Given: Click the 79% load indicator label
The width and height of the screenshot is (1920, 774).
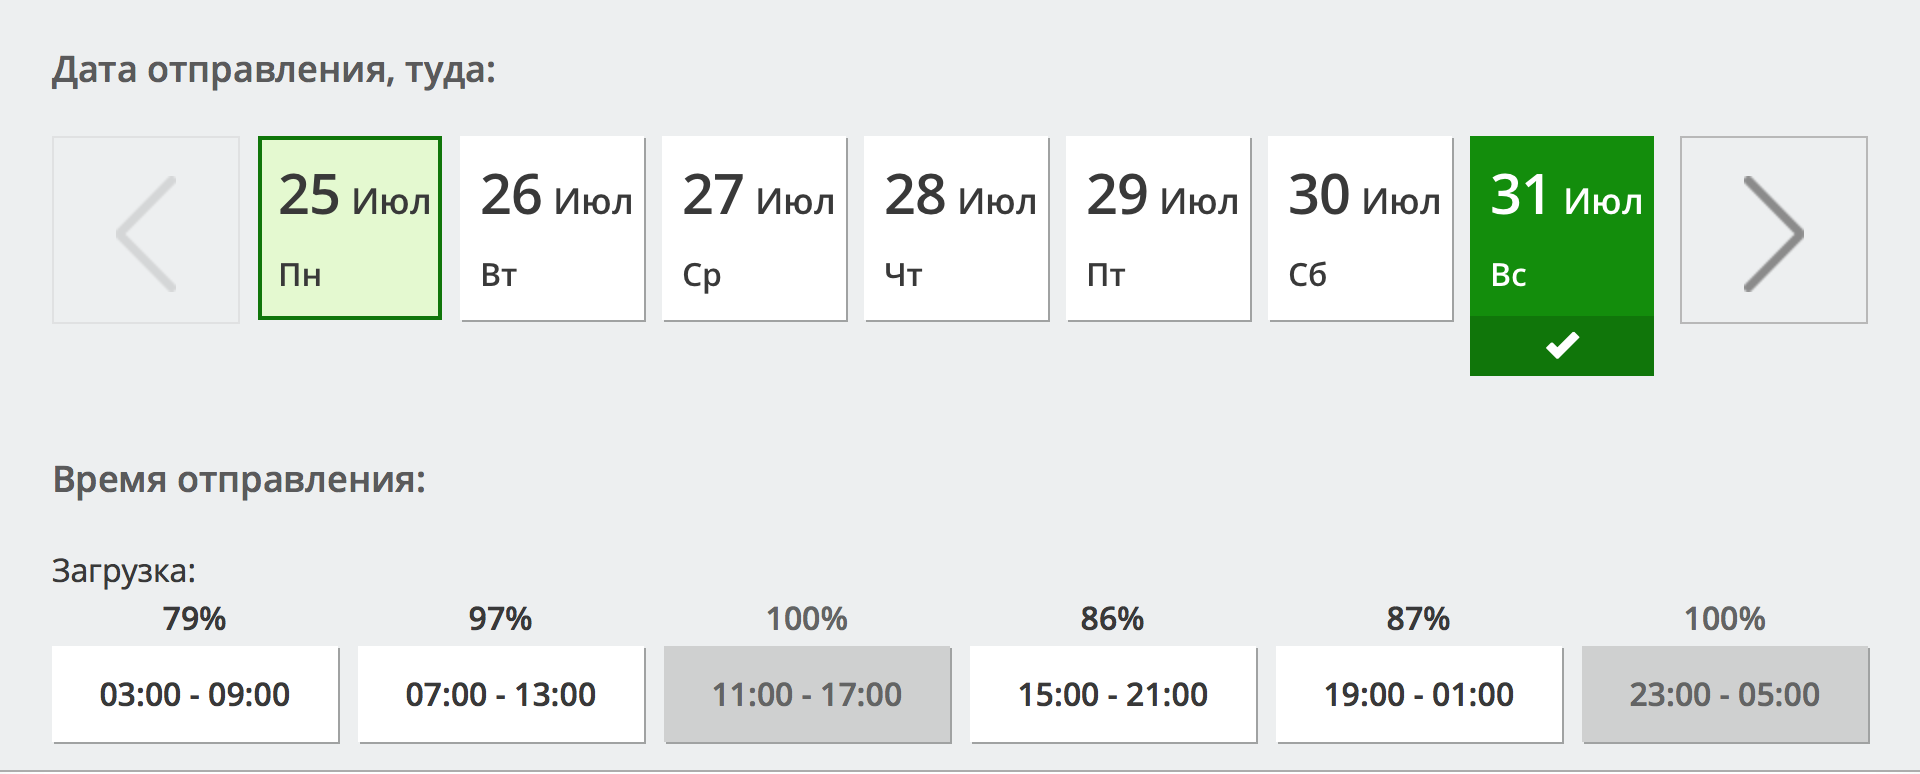Looking at the screenshot, I should 195,619.
